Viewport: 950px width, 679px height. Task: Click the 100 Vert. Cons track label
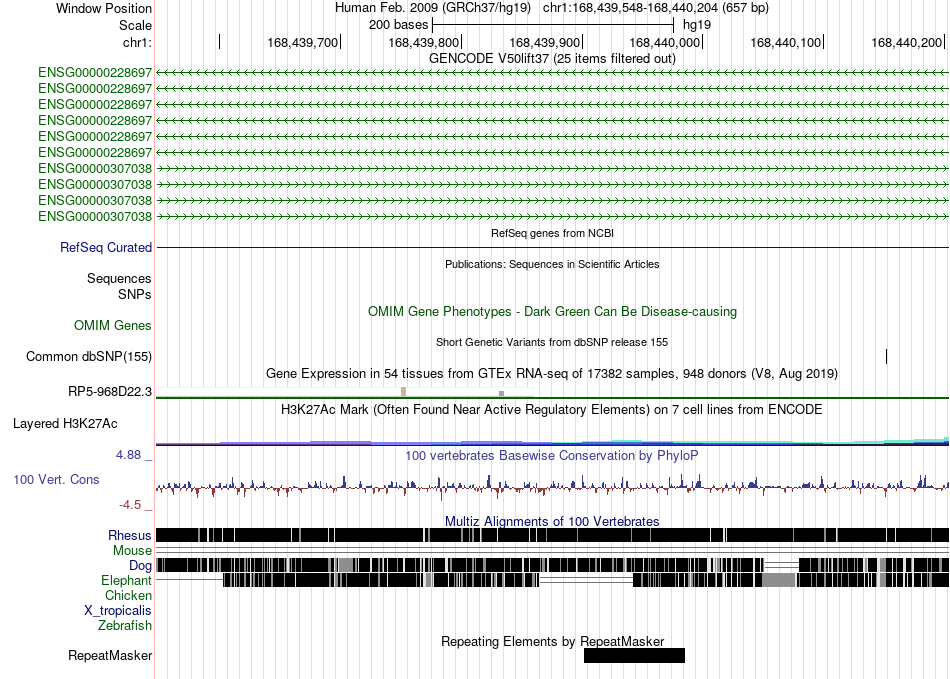(56, 480)
